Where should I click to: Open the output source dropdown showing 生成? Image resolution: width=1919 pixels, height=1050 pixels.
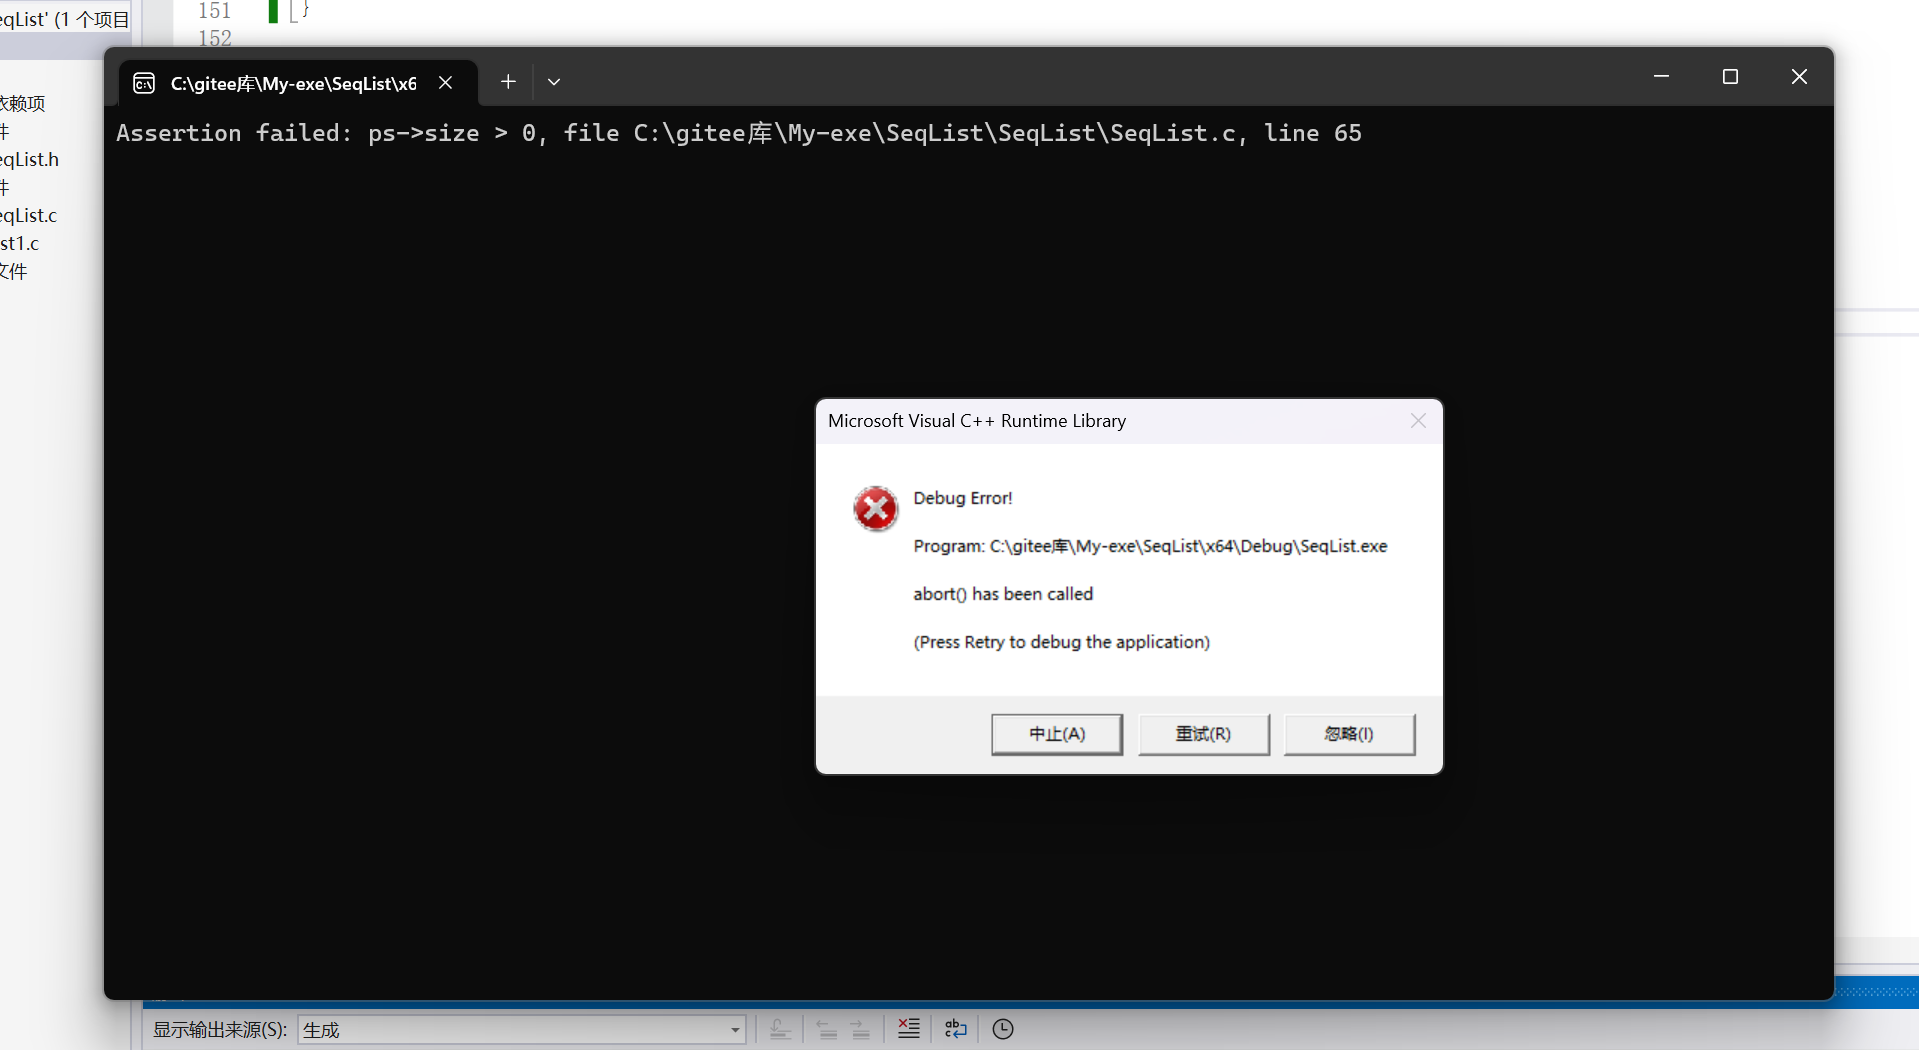522,1029
